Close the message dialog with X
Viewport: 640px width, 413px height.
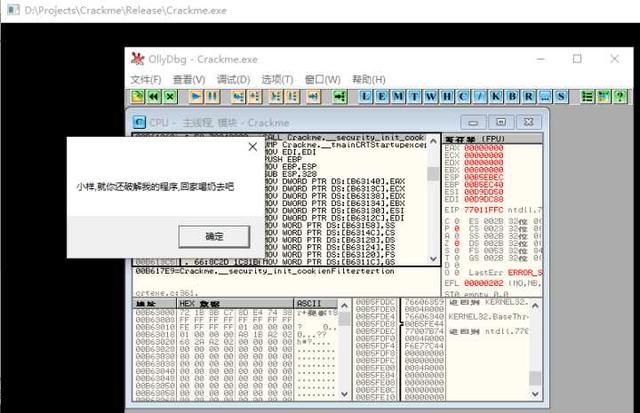pos(251,147)
